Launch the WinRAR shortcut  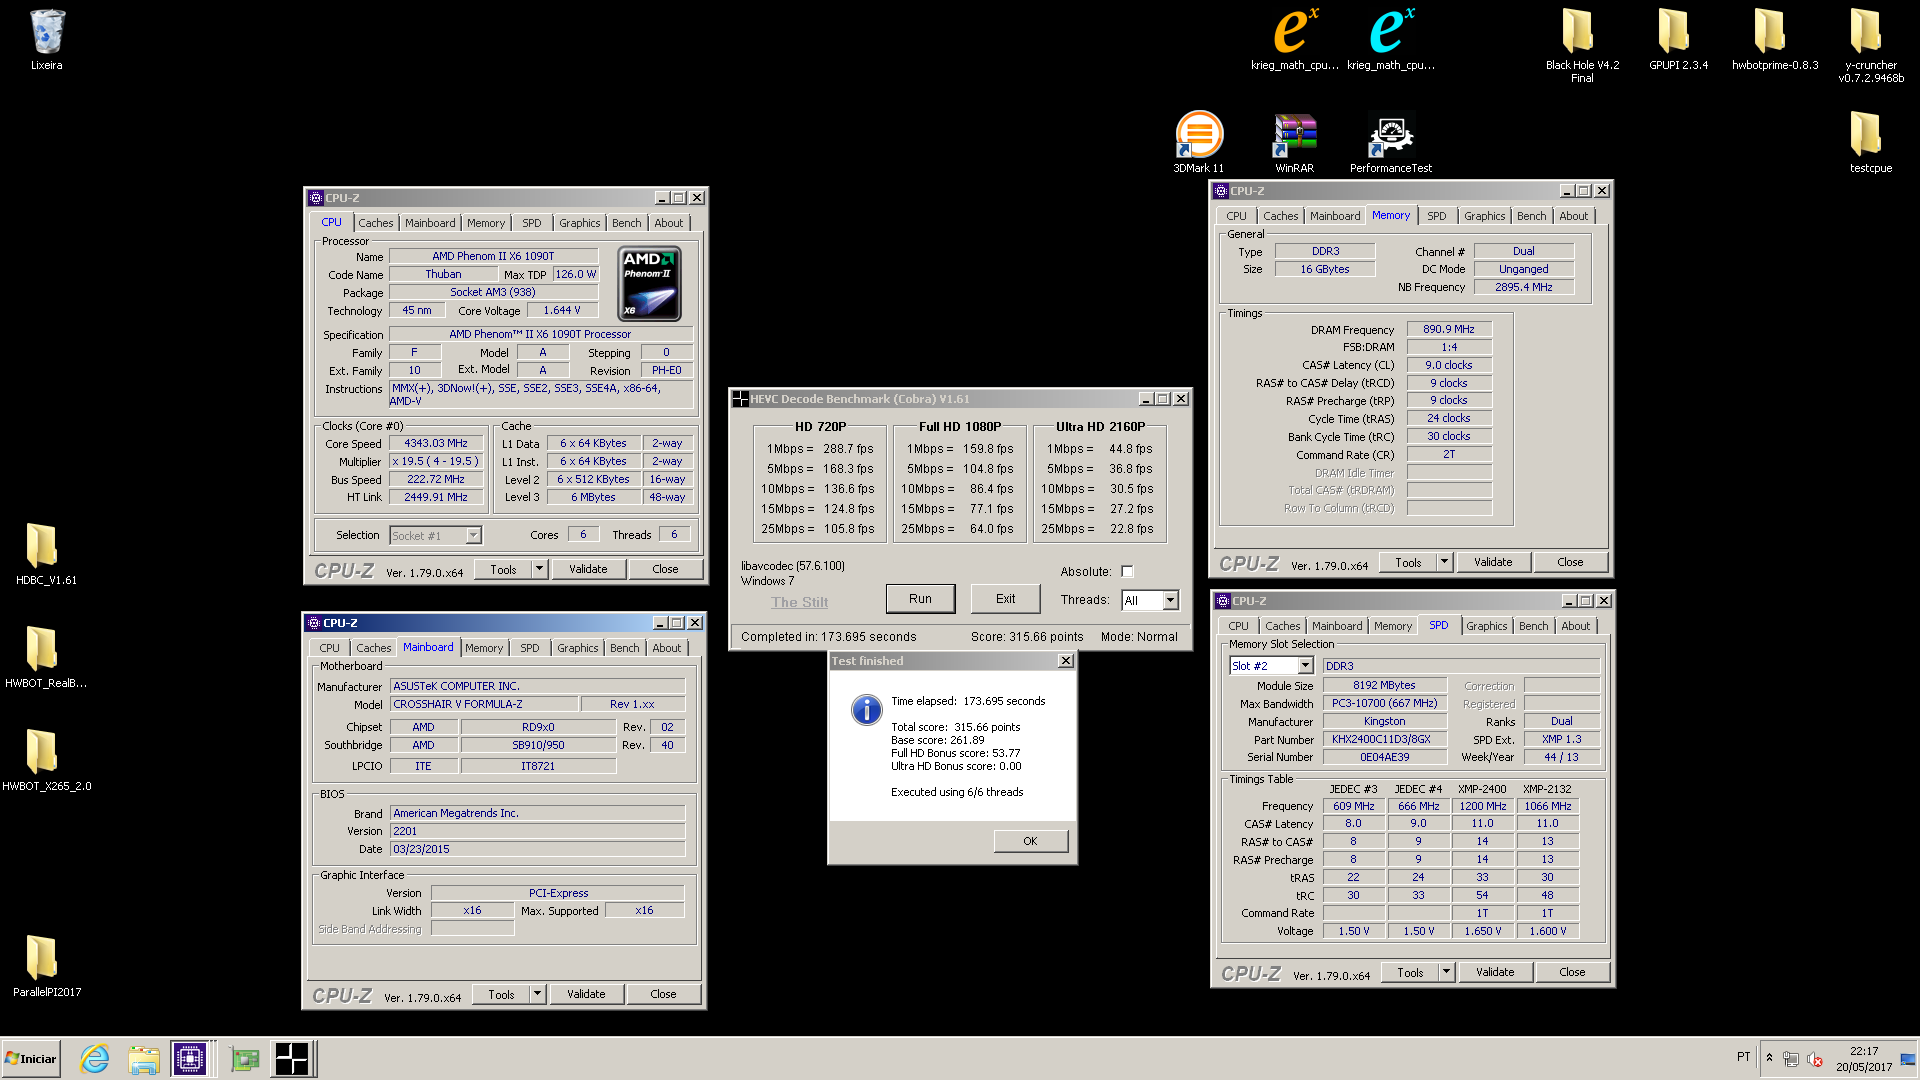1294,134
